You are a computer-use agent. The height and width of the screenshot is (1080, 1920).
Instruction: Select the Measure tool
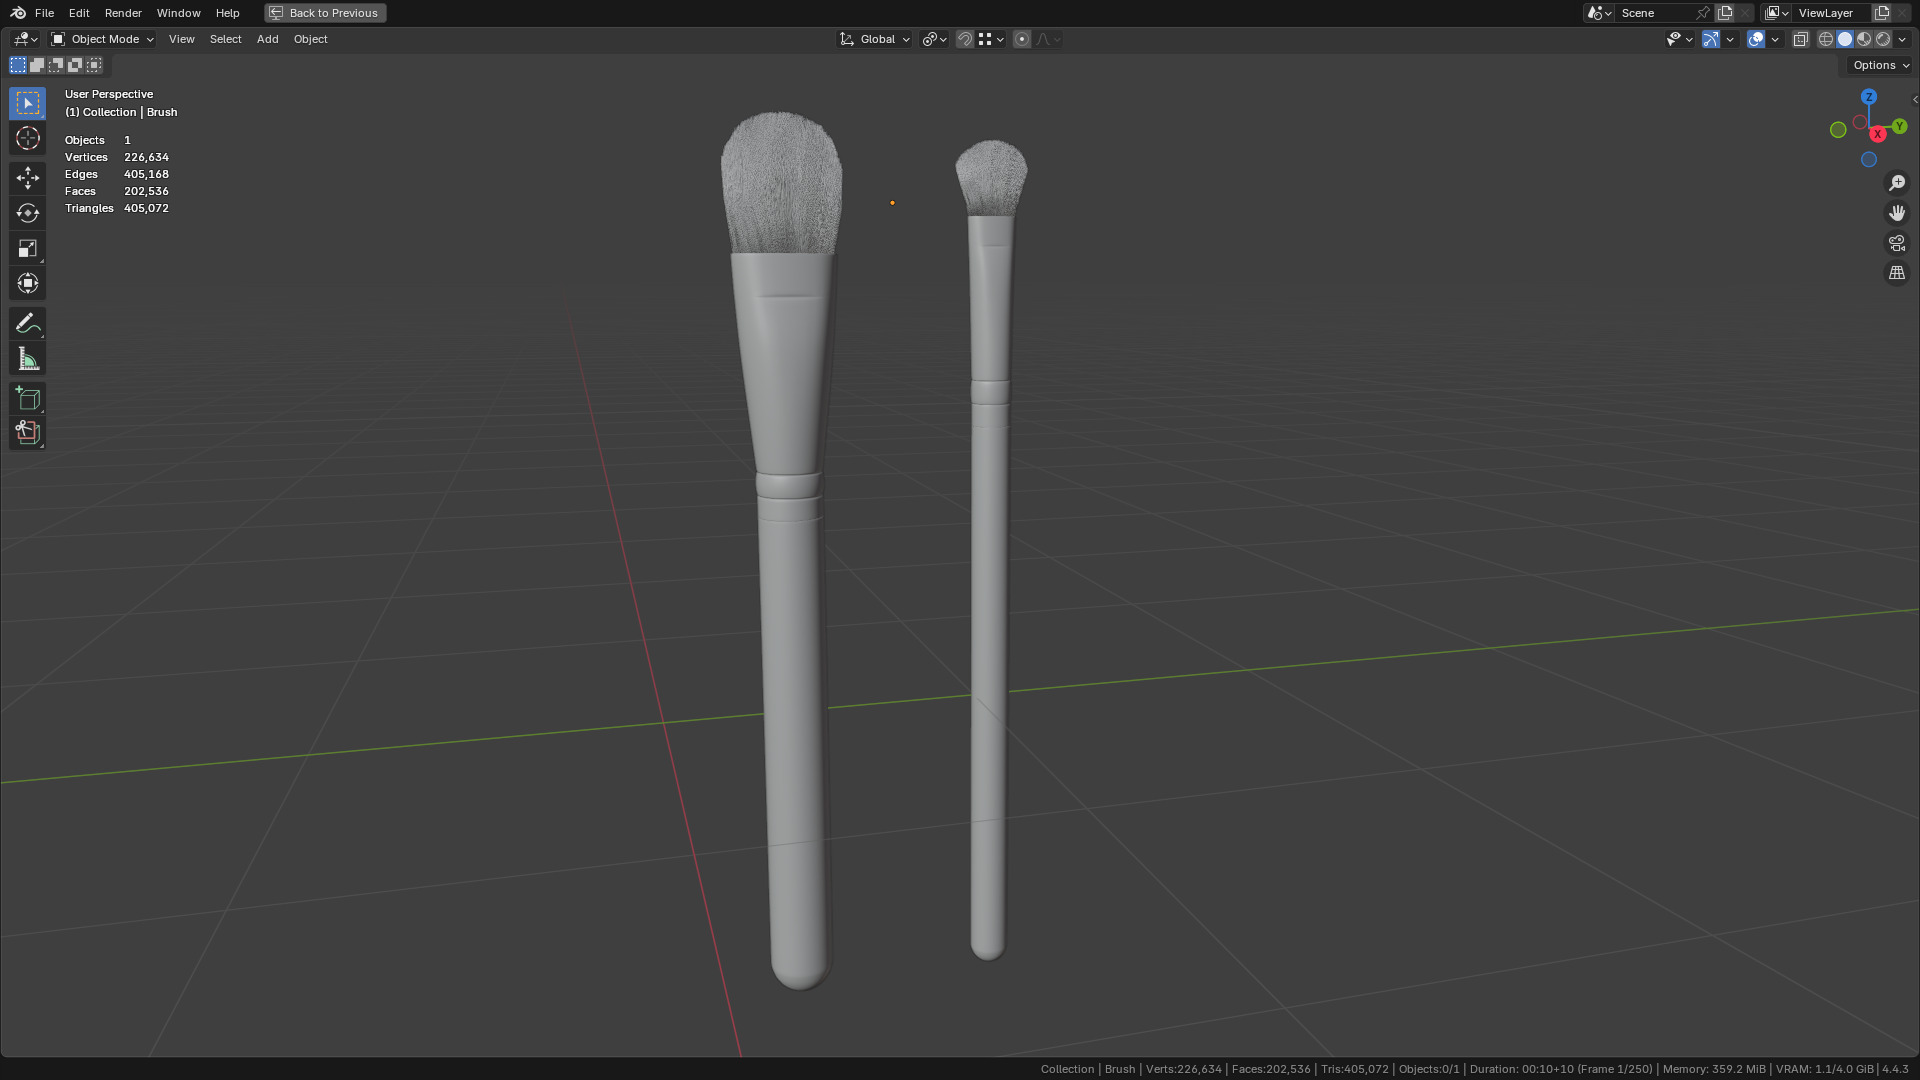[x=27, y=358]
